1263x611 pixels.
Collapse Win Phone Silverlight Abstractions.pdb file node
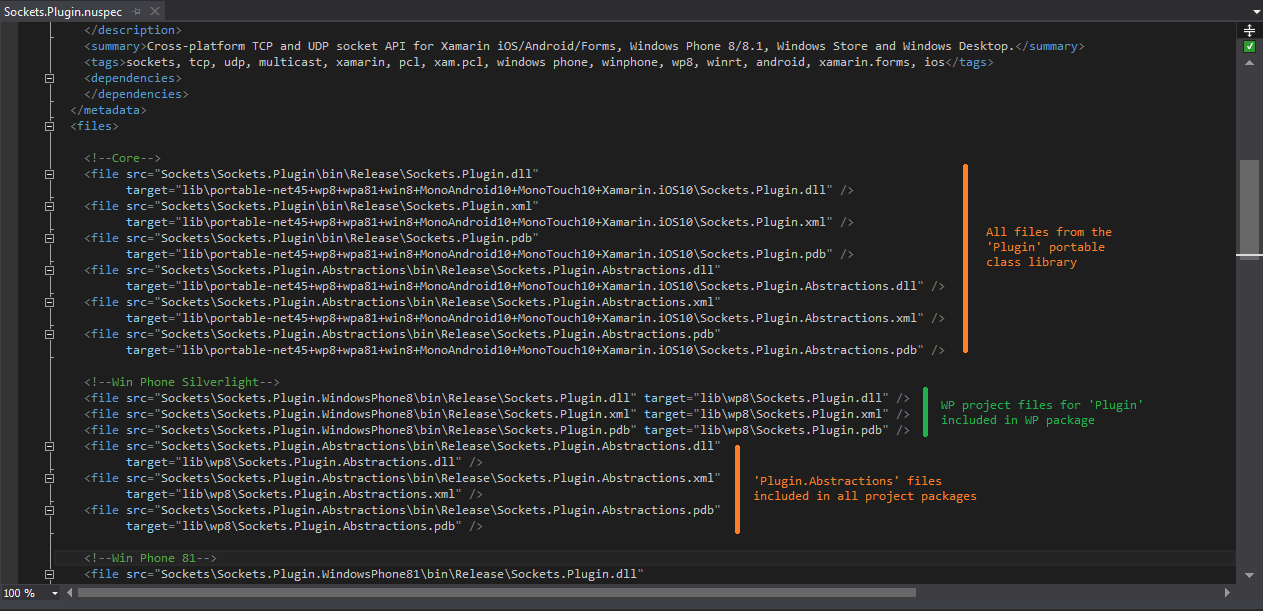pos(50,510)
